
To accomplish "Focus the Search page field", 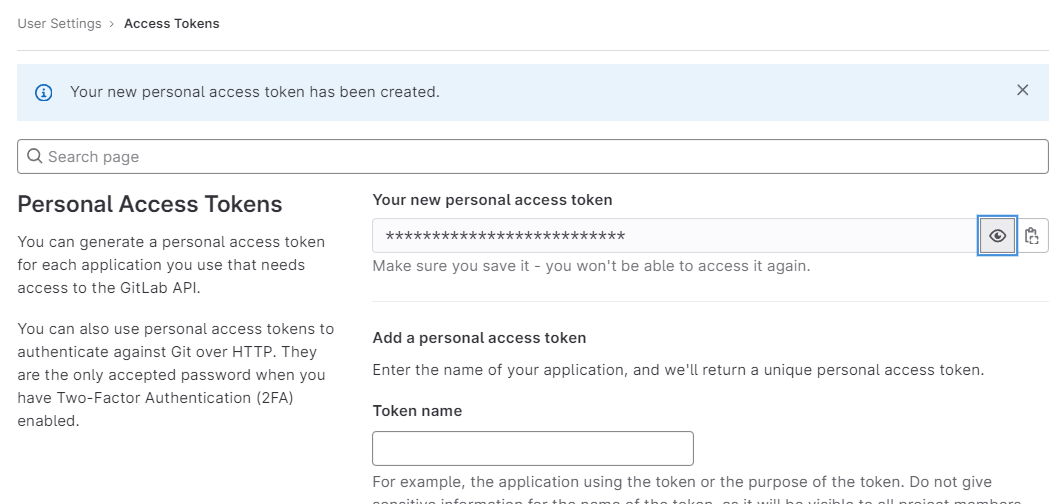I will click(x=540, y=156).
